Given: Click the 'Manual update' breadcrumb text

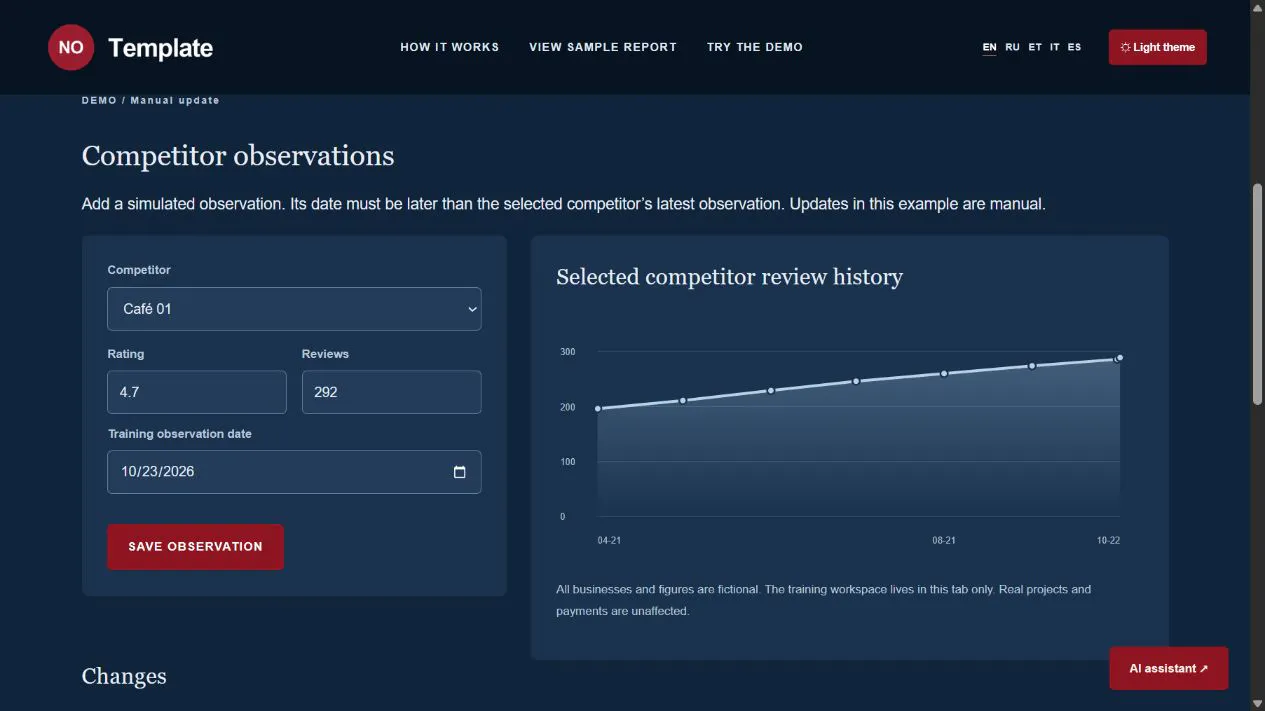Looking at the screenshot, I should tap(175, 100).
